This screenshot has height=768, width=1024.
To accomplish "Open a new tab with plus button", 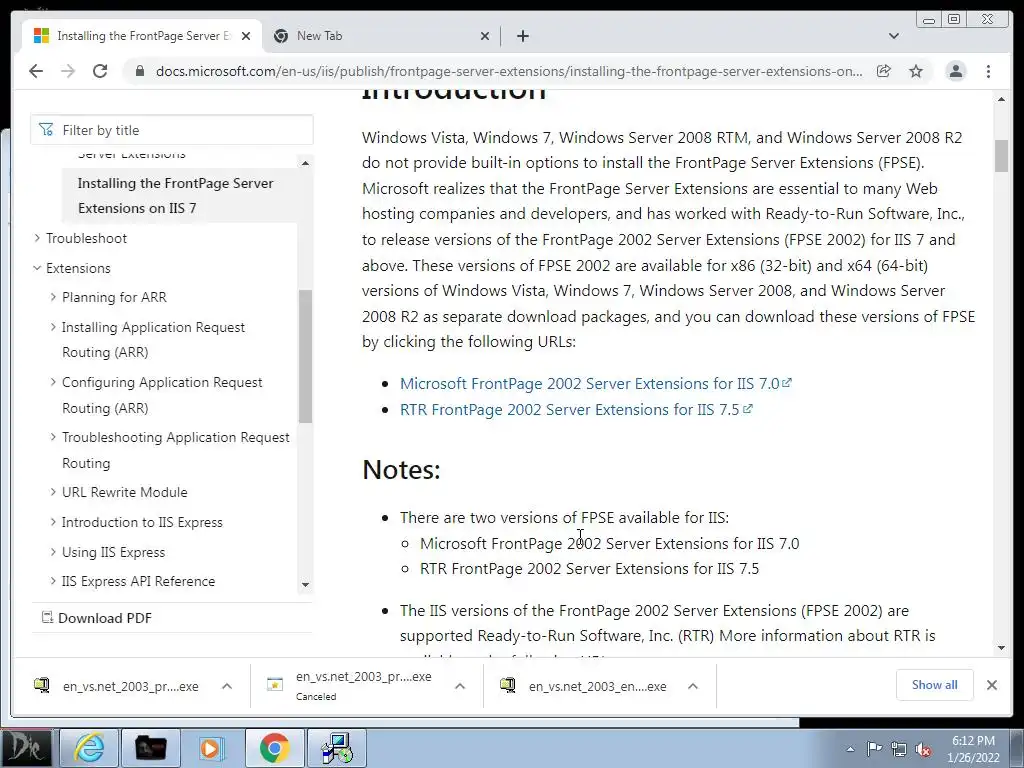I will (522, 36).
